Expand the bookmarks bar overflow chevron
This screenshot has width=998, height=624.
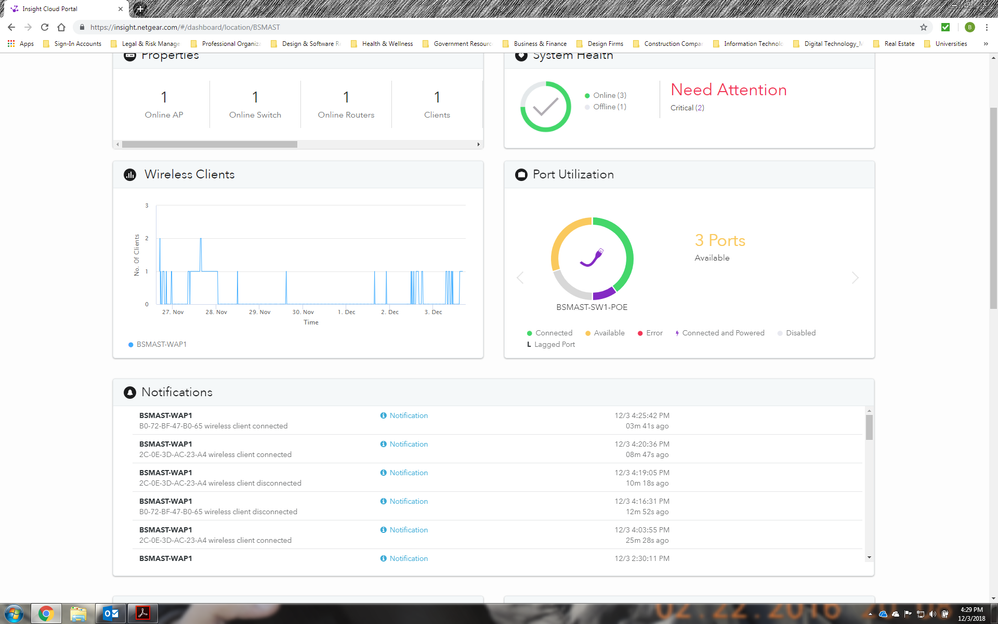point(986,44)
